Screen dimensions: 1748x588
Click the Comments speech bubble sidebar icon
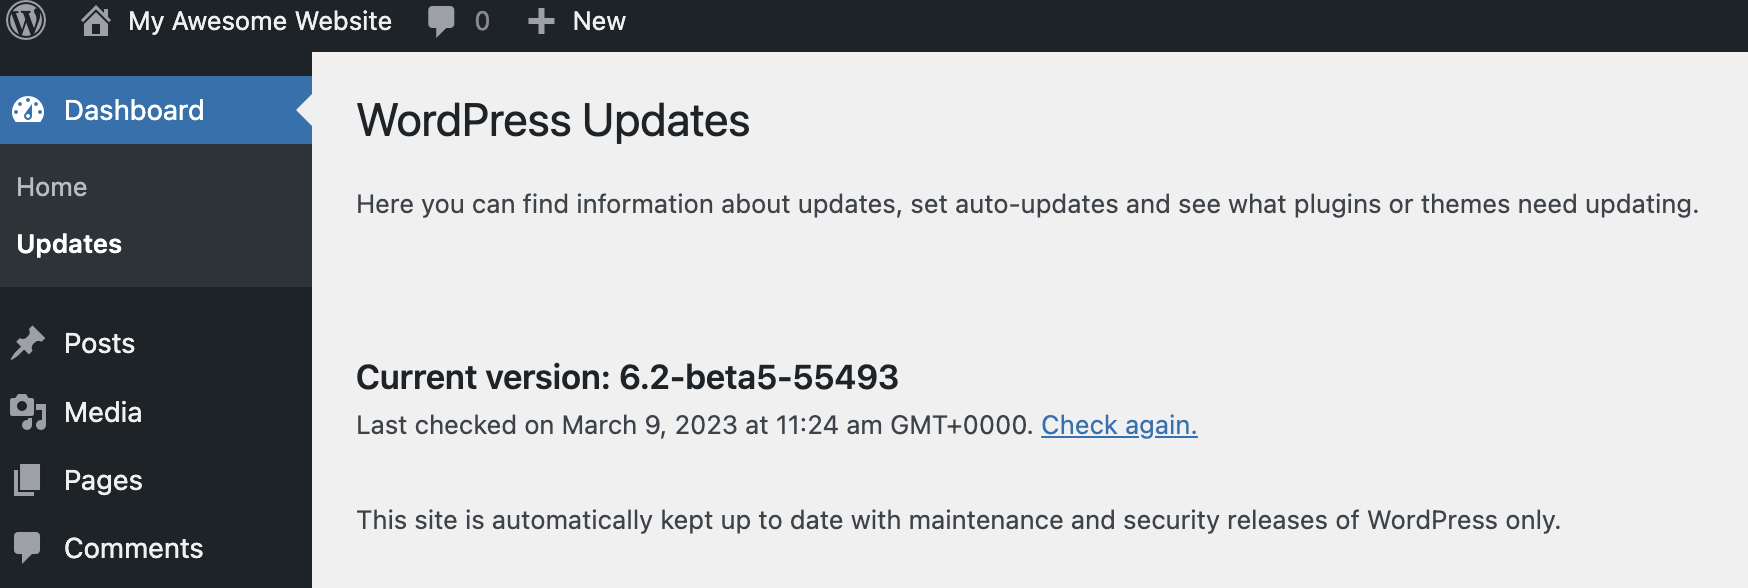click(x=28, y=547)
